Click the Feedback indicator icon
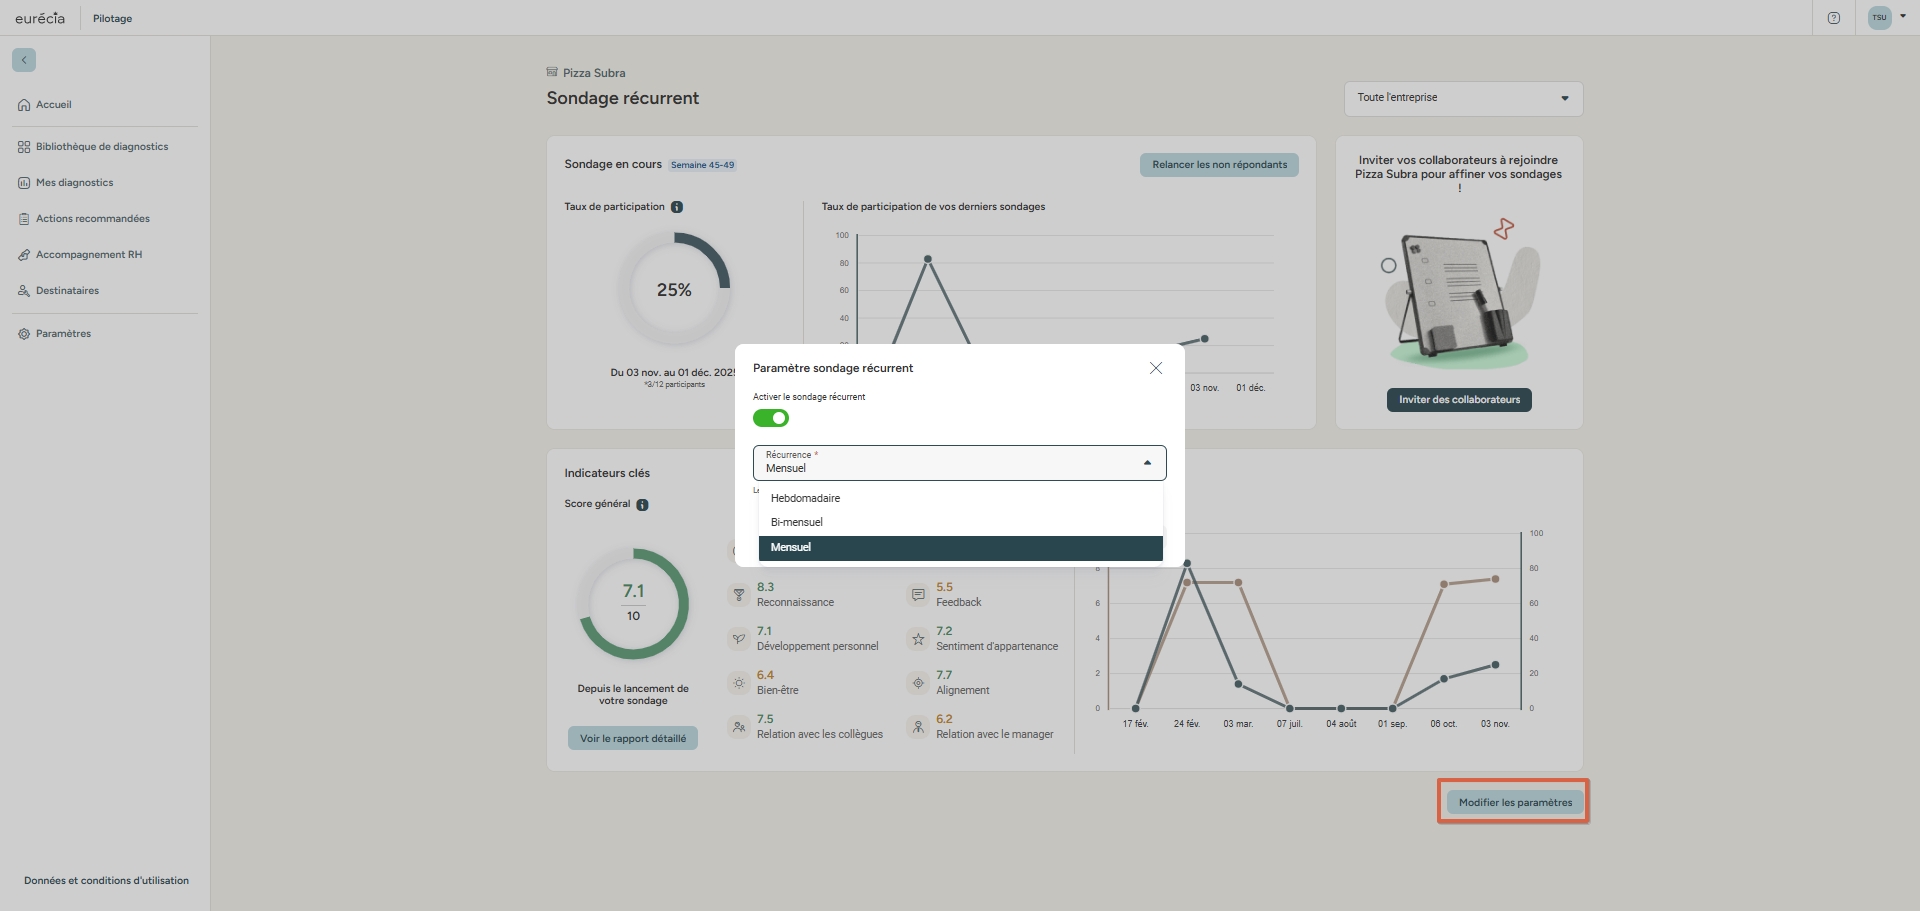Viewport: 1920px width, 911px height. [918, 595]
